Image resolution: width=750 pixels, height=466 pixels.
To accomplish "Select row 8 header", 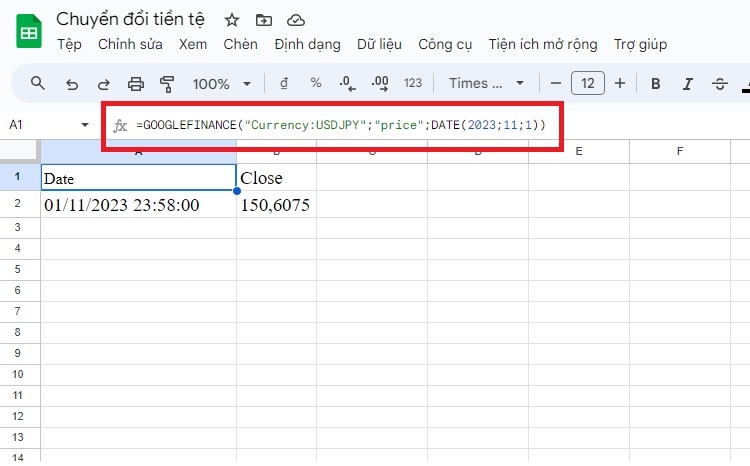I will click(x=18, y=332).
